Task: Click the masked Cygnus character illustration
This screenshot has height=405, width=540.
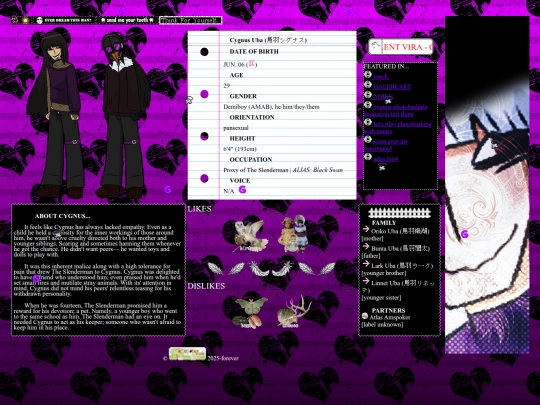Action: click(124, 115)
